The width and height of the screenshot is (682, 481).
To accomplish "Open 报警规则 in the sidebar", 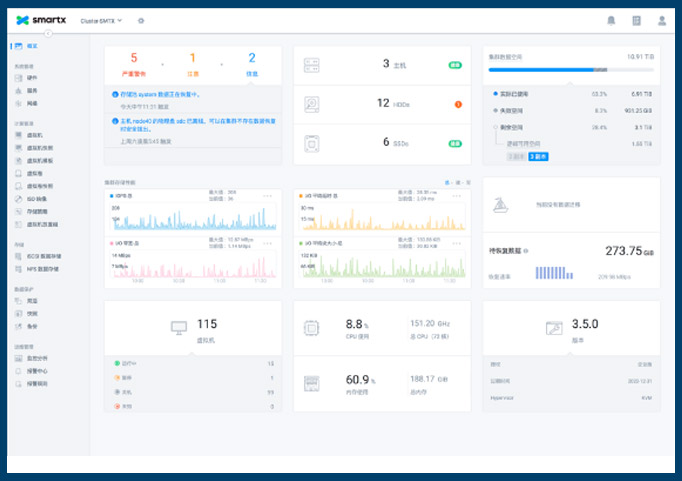I will (x=37, y=384).
